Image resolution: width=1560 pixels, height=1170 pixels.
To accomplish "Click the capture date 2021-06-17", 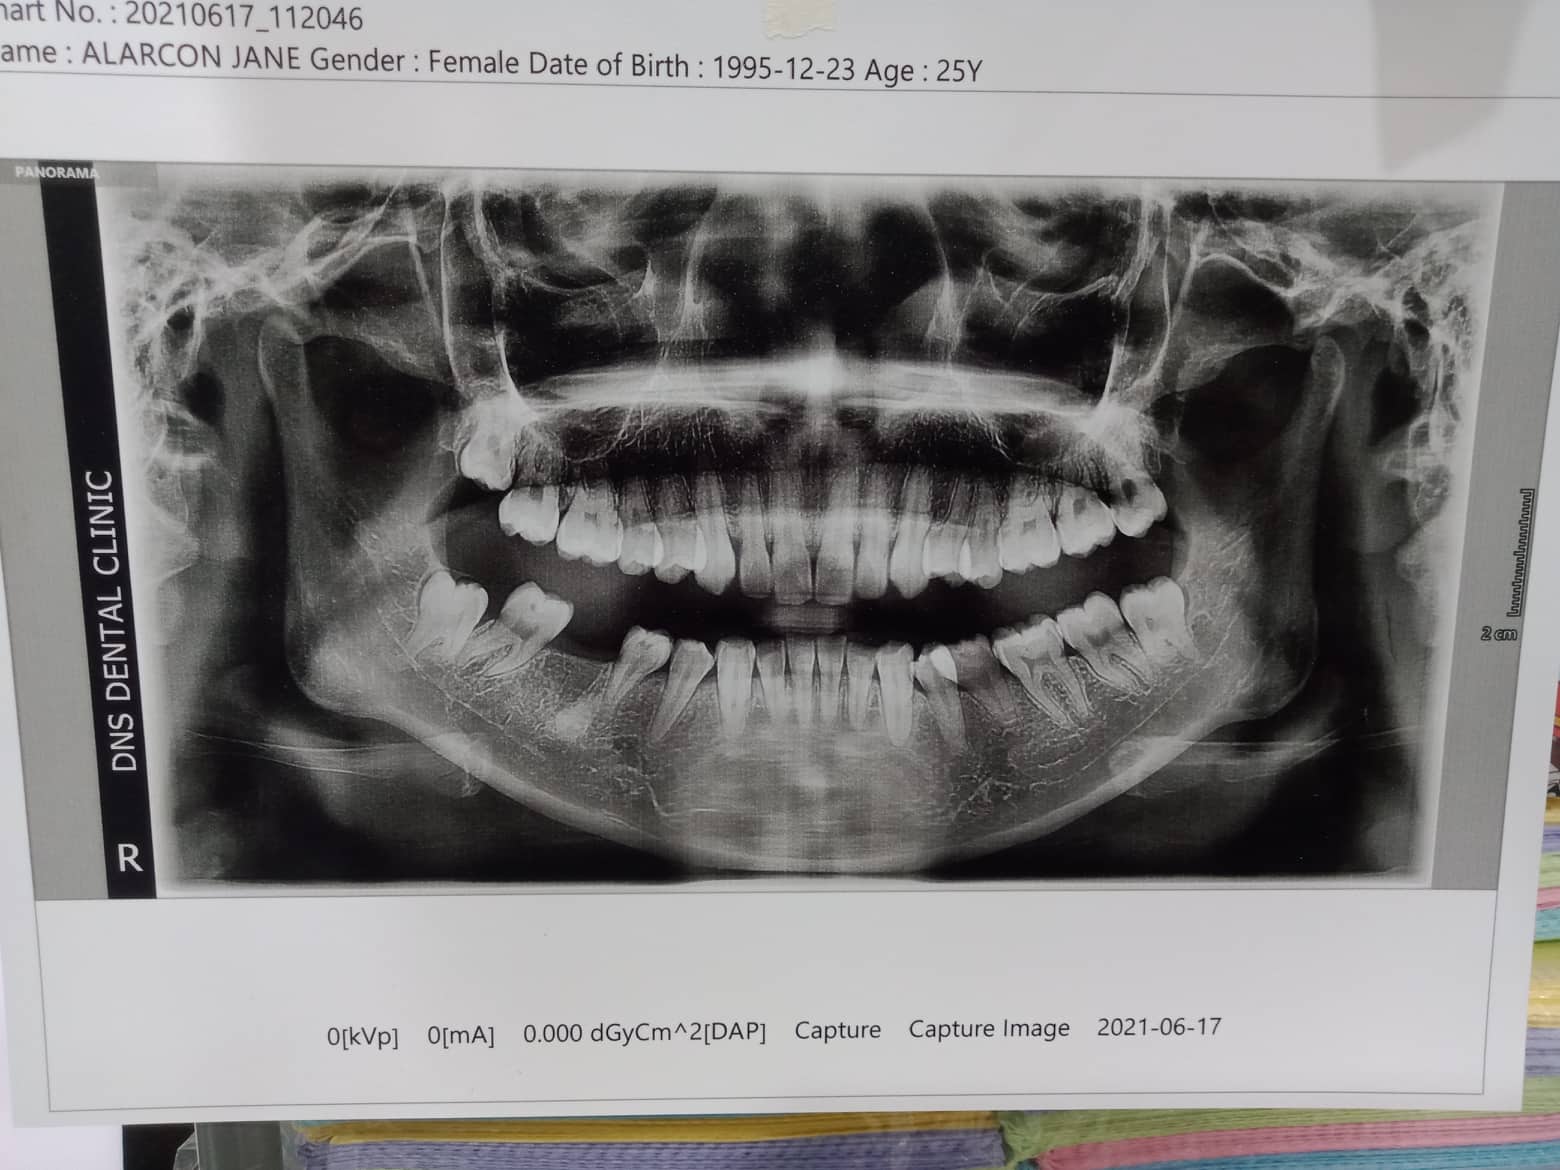I will (x=1158, y=1027).
